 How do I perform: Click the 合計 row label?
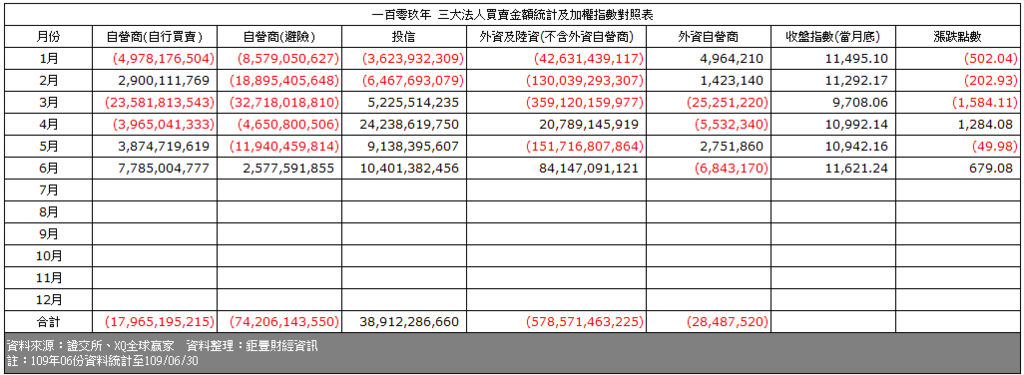pos(48,321)
